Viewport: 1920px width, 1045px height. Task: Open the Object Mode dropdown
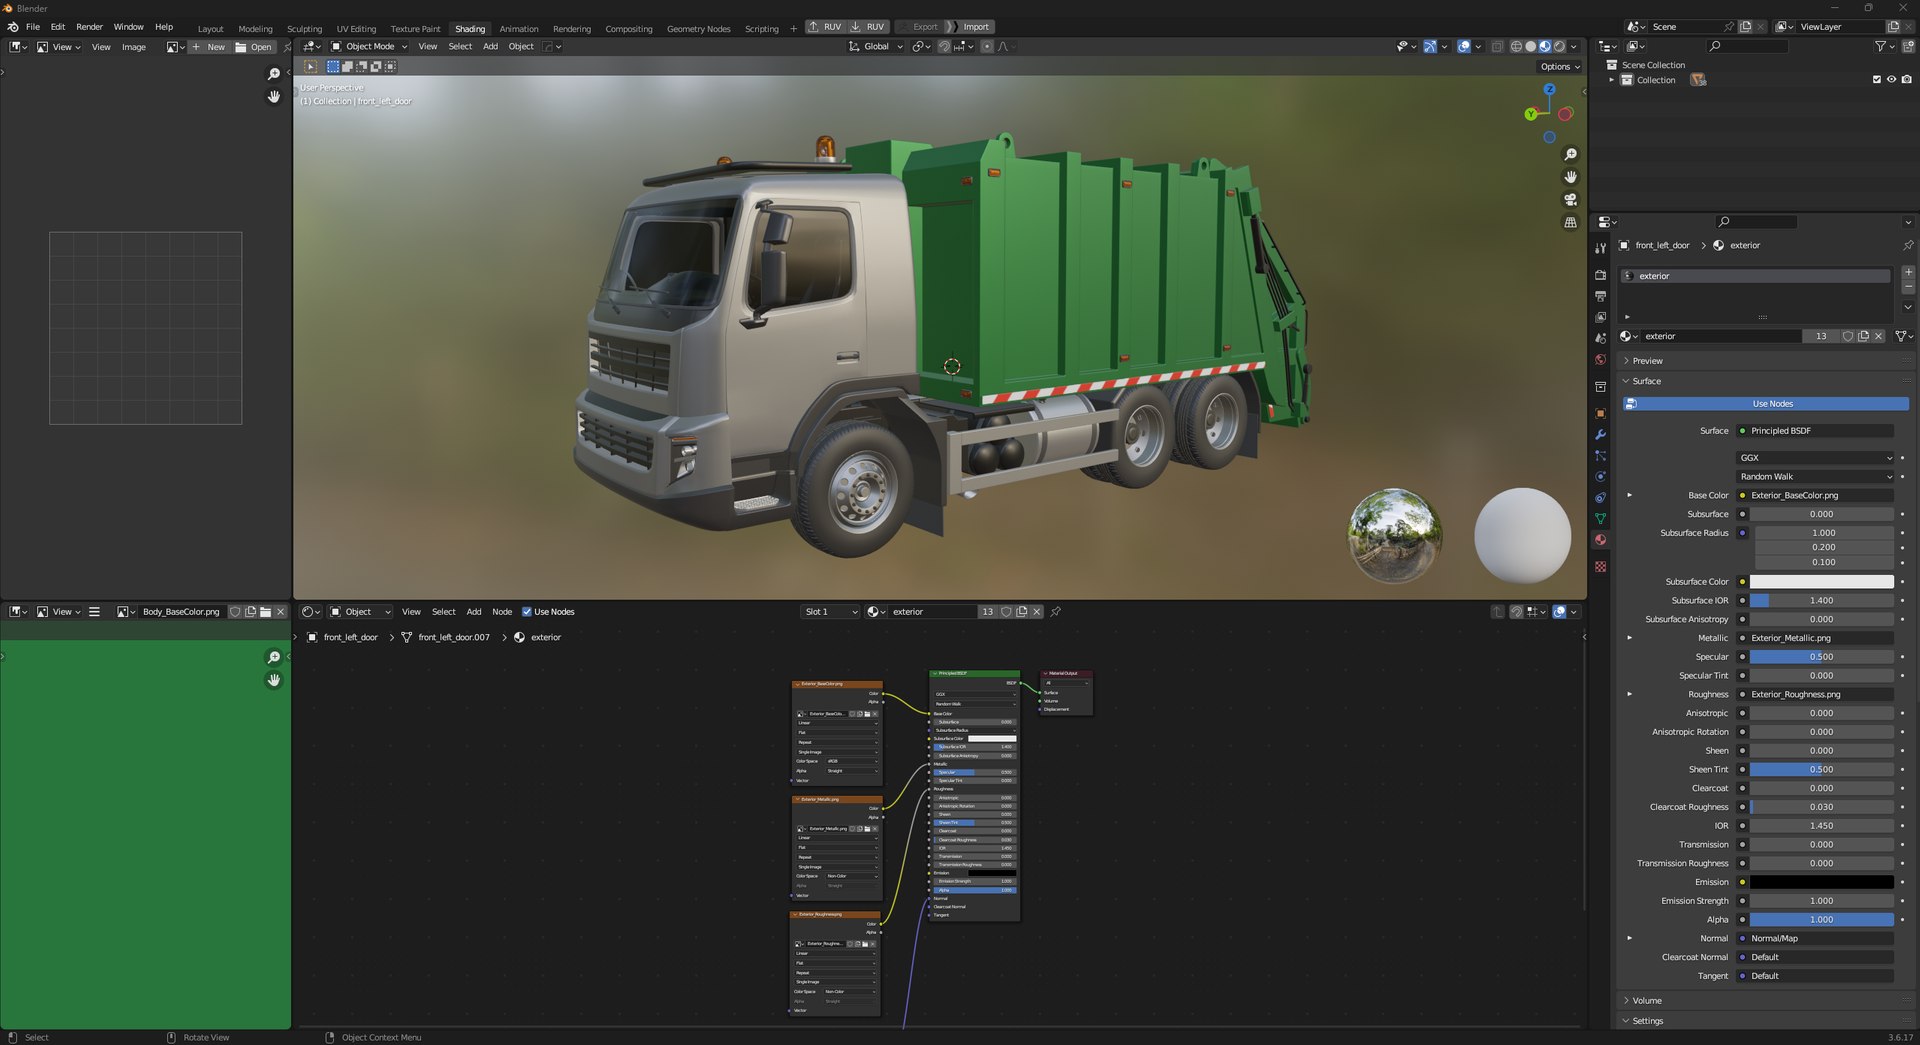[369, 47]
